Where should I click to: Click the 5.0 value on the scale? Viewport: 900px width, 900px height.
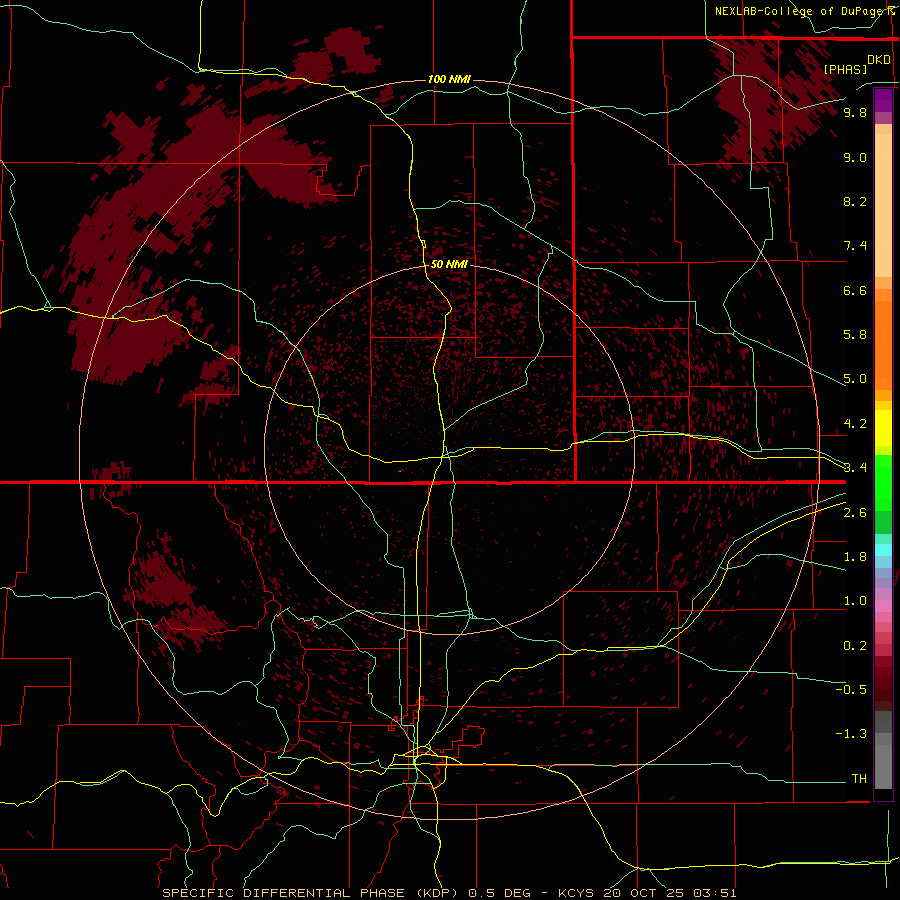[x=855, y=379]
